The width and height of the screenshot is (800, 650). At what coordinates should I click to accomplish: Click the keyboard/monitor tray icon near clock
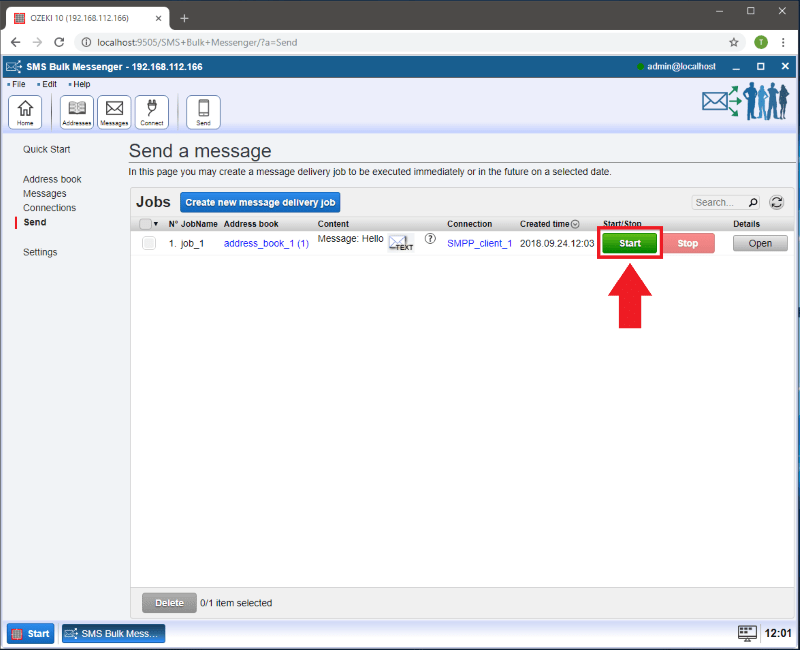[747, 633]
